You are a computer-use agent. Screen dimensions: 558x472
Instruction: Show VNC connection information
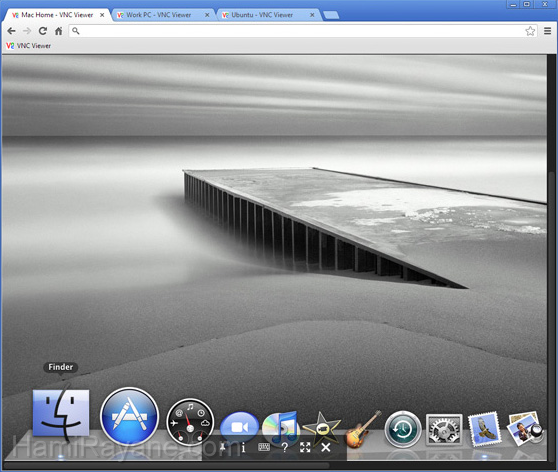tap(243, 447)
